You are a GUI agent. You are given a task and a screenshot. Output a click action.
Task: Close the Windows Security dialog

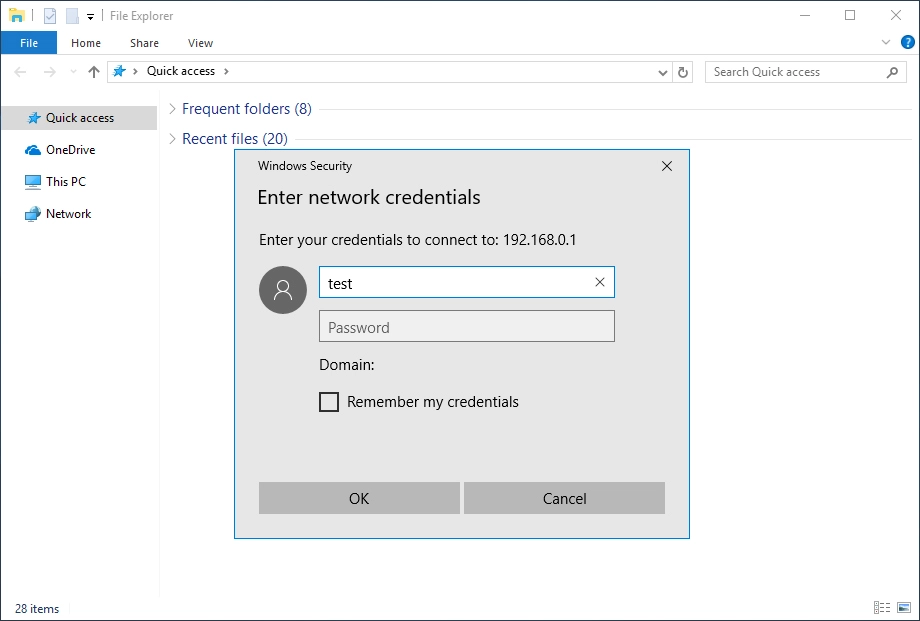[x=667, y=166]
